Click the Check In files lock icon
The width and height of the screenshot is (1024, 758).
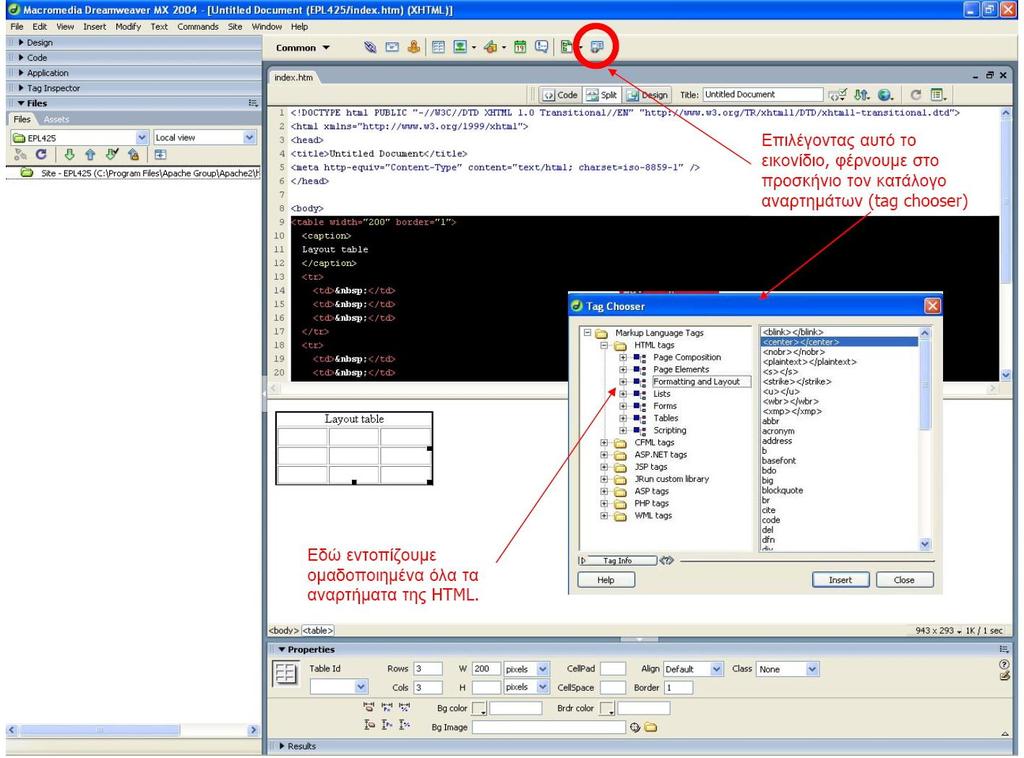[x=133, y=155]
